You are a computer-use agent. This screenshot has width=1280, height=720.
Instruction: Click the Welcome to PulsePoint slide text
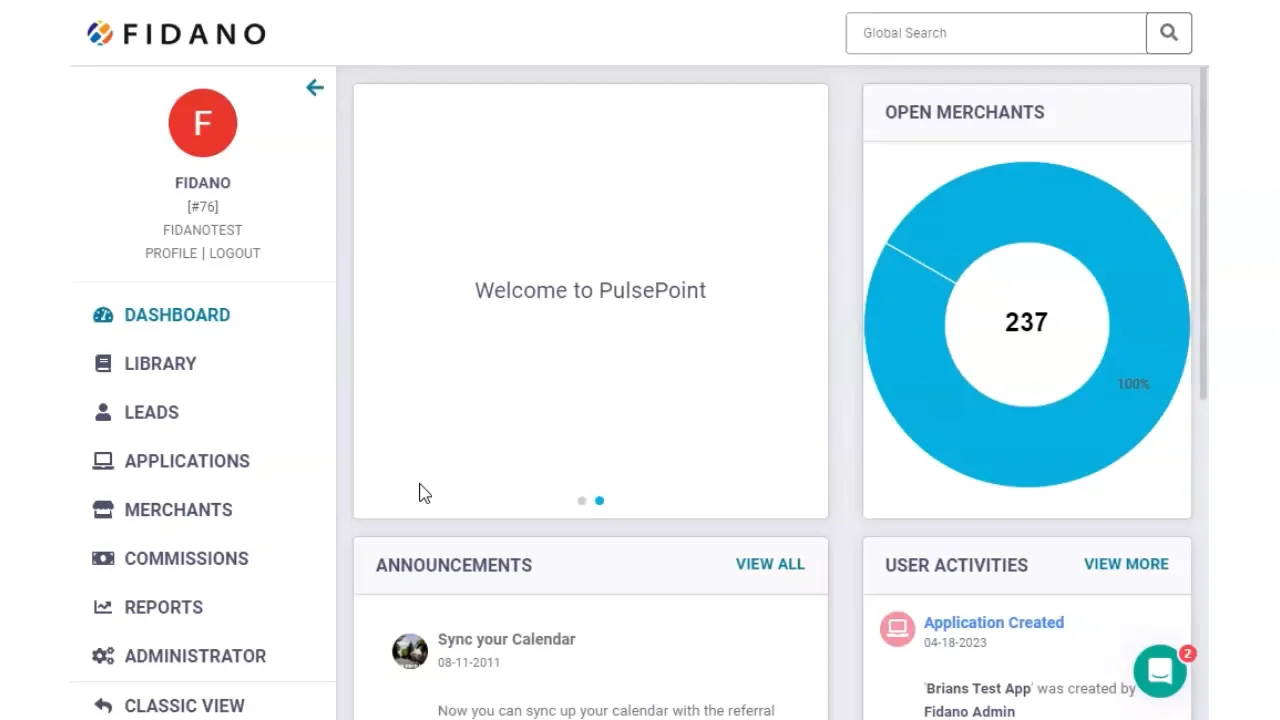point(590,290)
